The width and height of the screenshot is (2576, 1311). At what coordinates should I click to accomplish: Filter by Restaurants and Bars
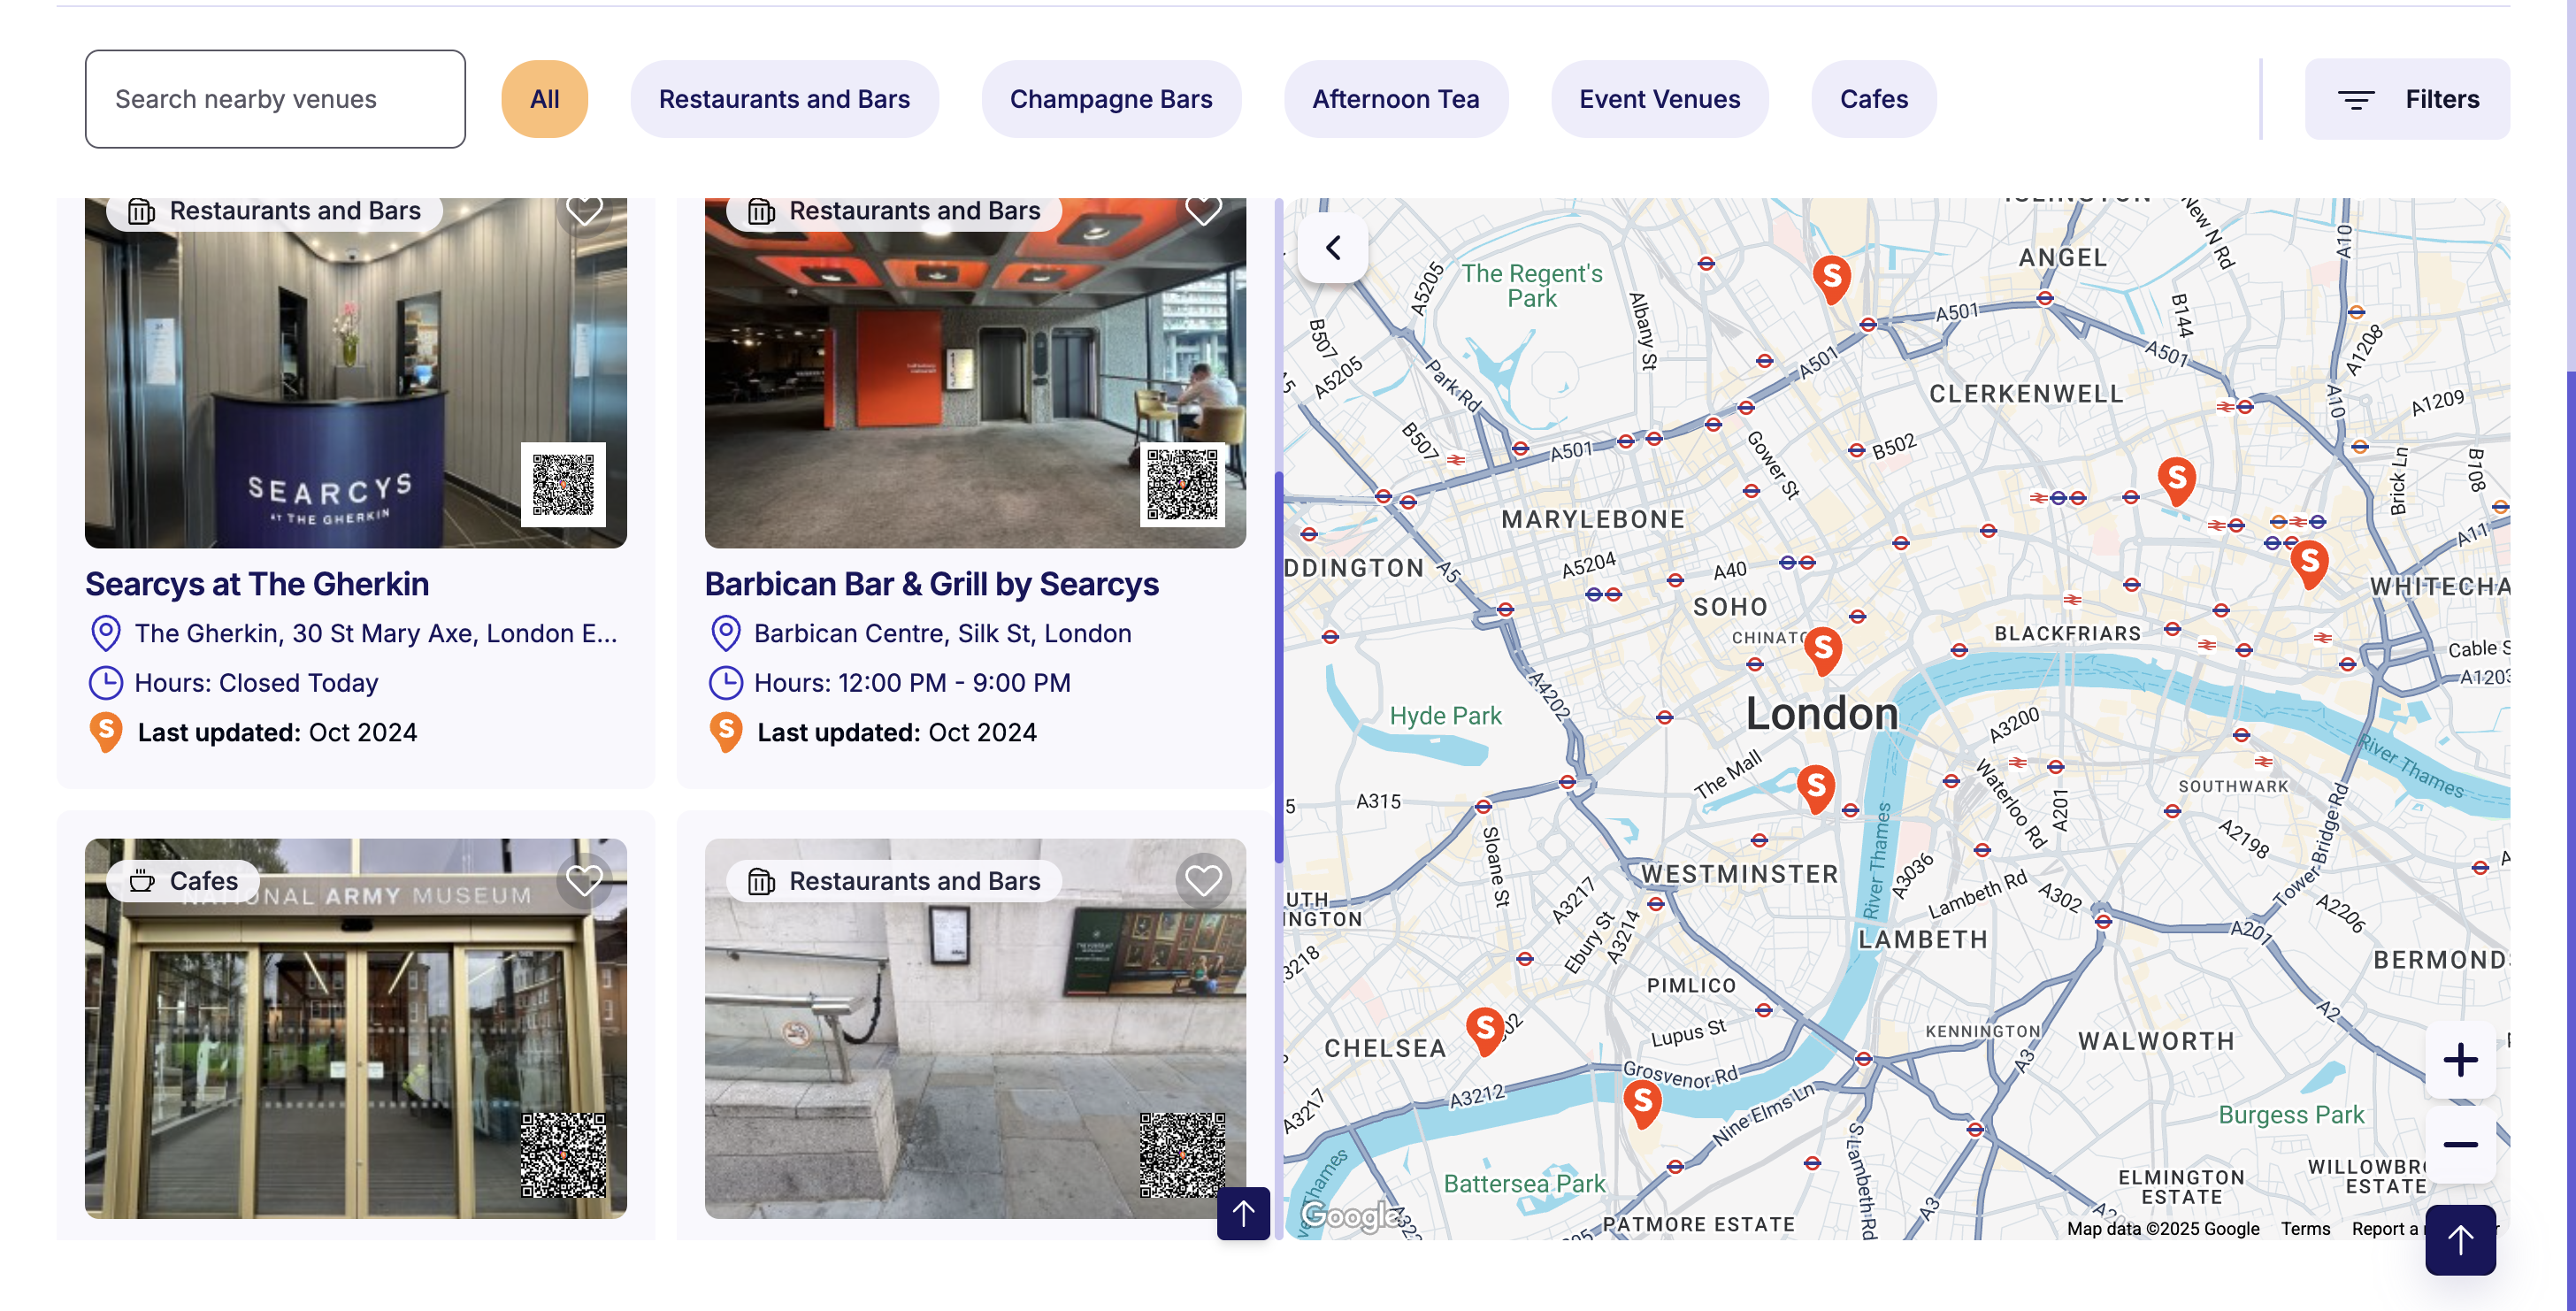click(x=784, y=99)
